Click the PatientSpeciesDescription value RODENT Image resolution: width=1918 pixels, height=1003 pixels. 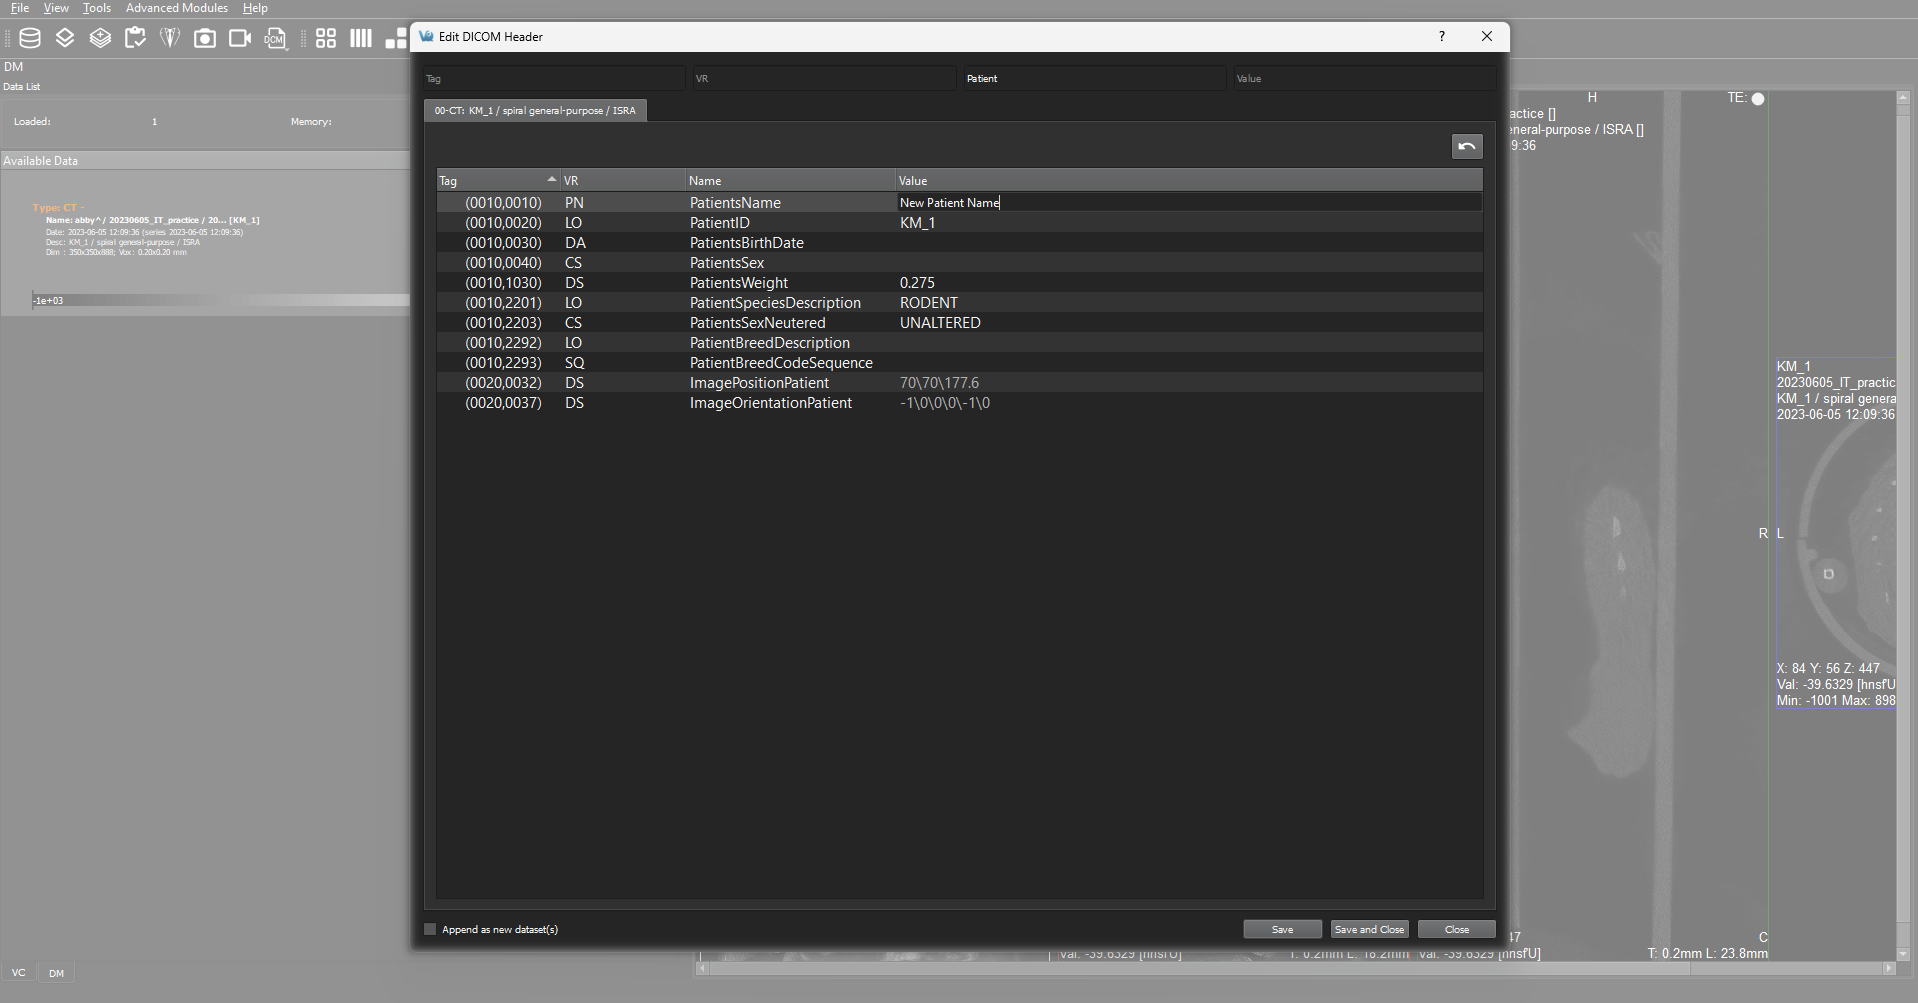[x=928, y=303]
